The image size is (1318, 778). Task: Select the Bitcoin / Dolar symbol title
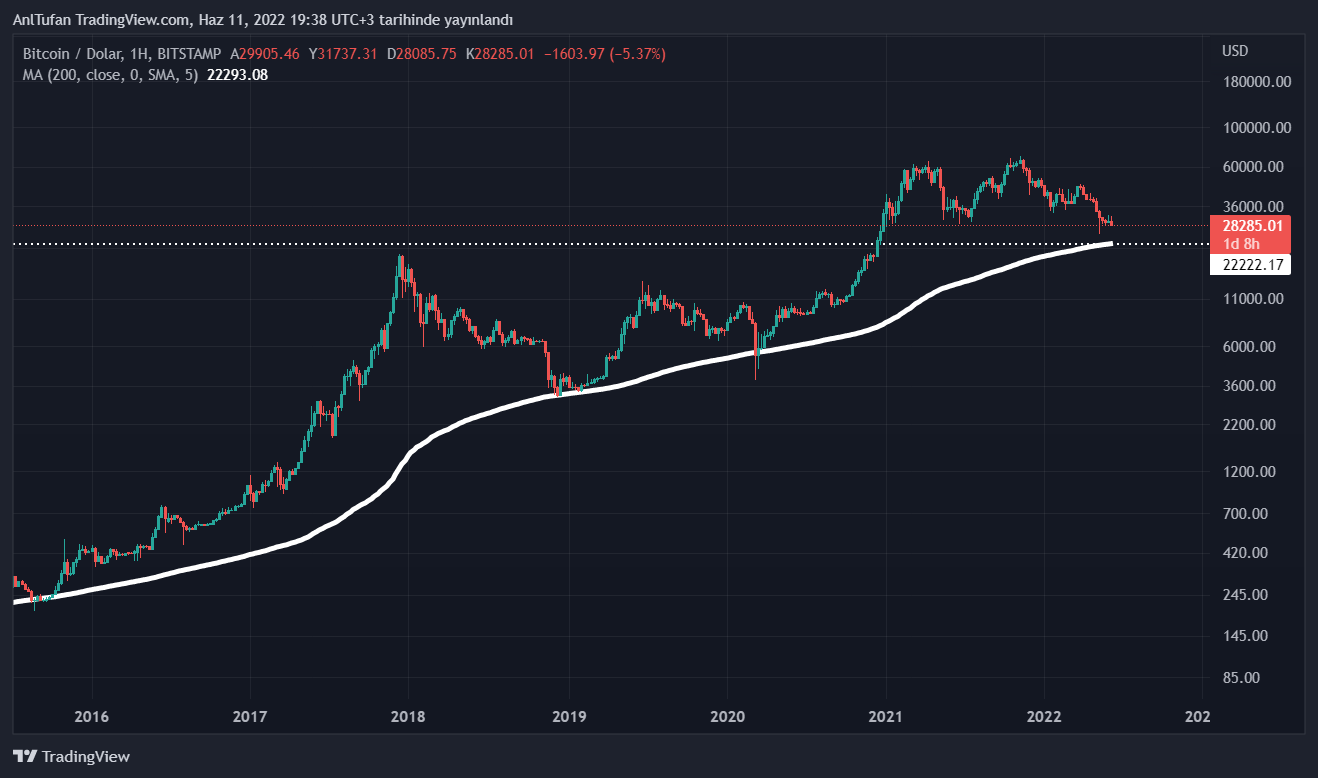point(73,54)
